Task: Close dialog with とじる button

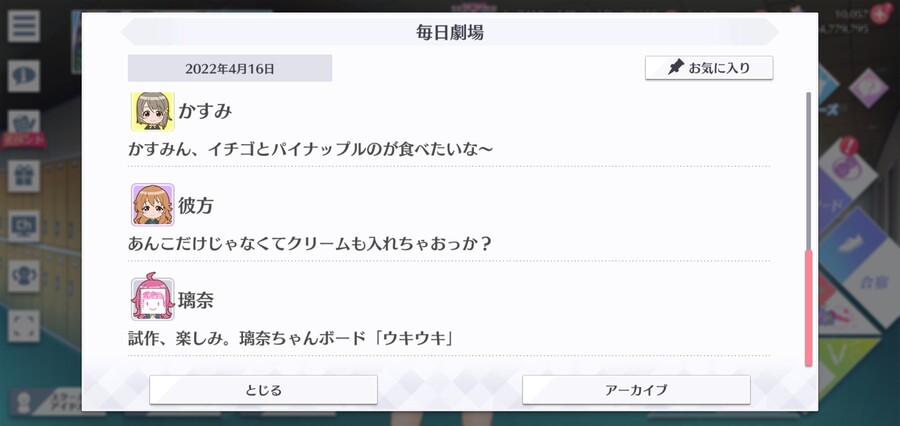Action: pyautogui.click(x=263, y=390)
